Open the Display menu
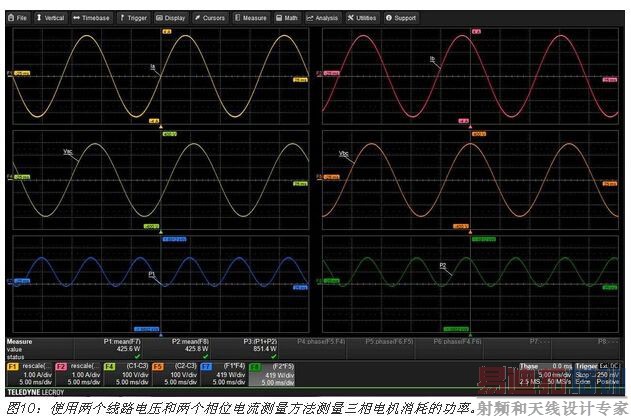Viewport: 631px width, 418px height. click(171, 18)
